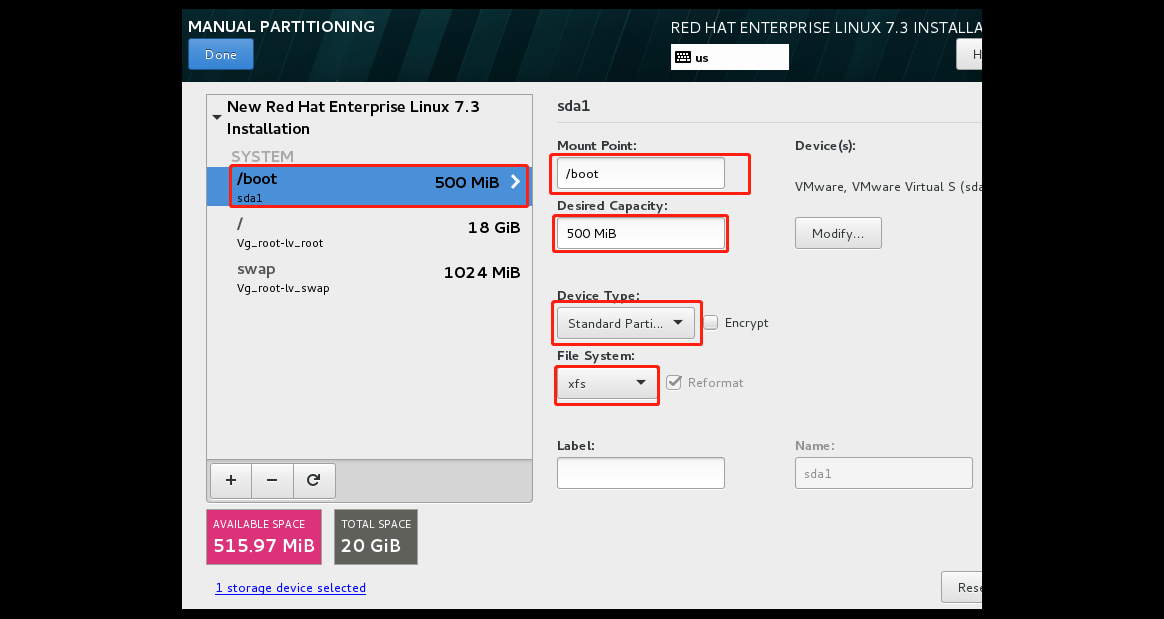Open the 1 storage device selected link

click(290, 588)
